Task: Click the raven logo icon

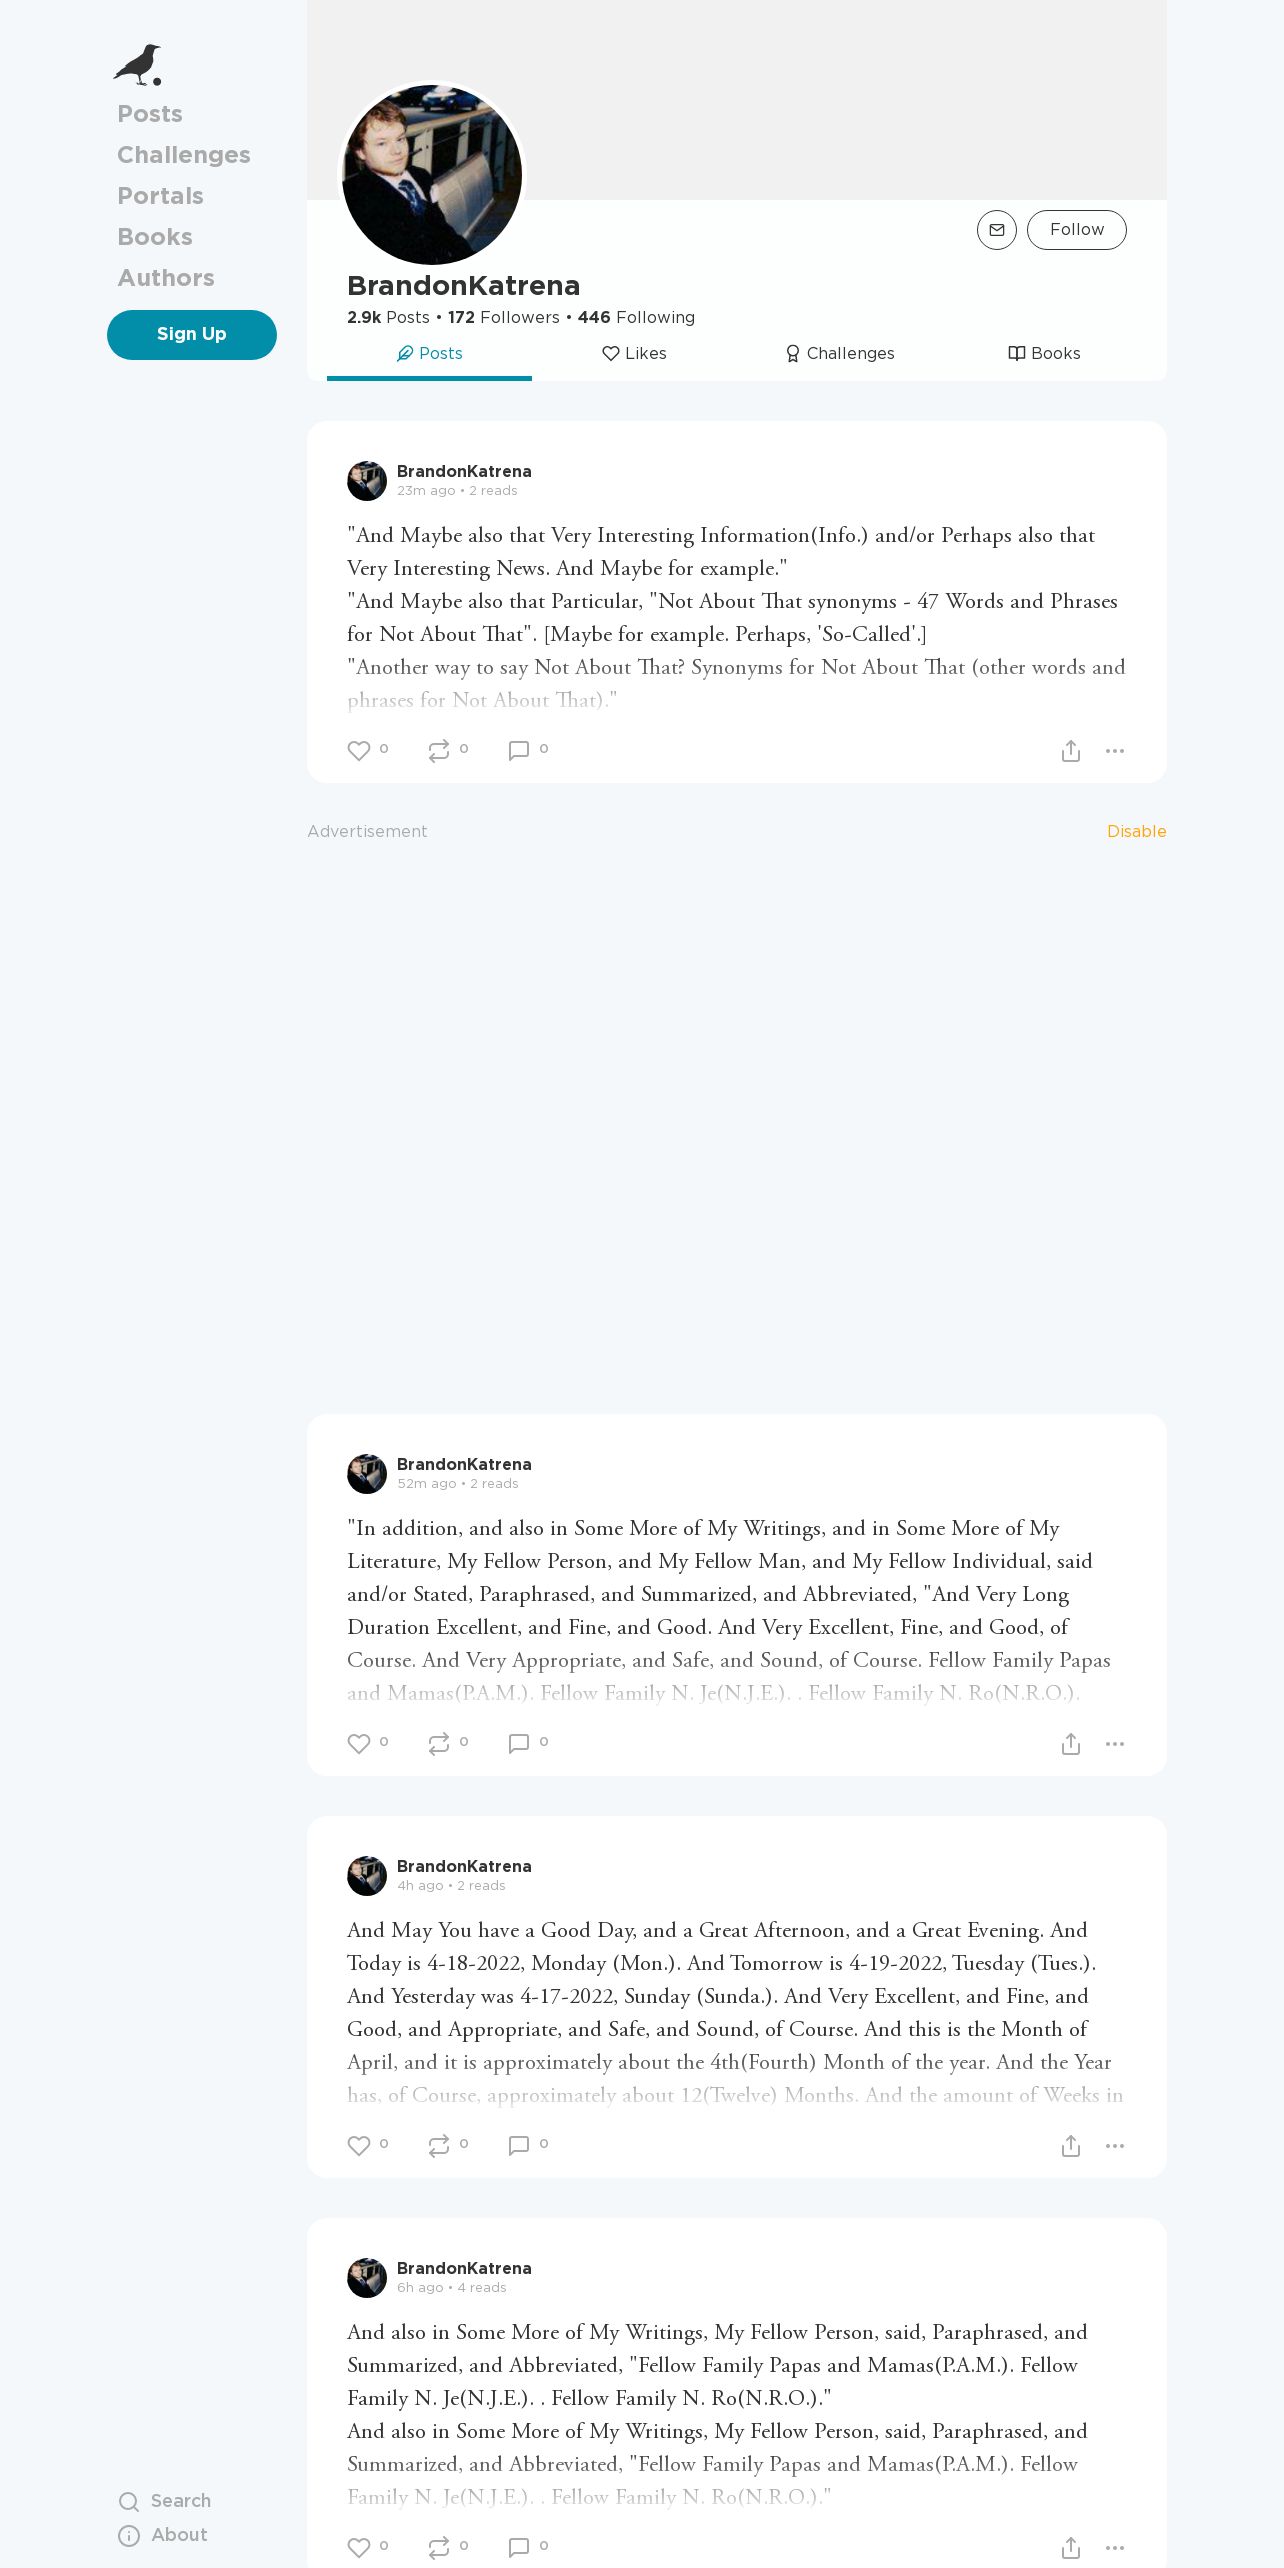Action: pyautogui.click(x=138, y=65)
